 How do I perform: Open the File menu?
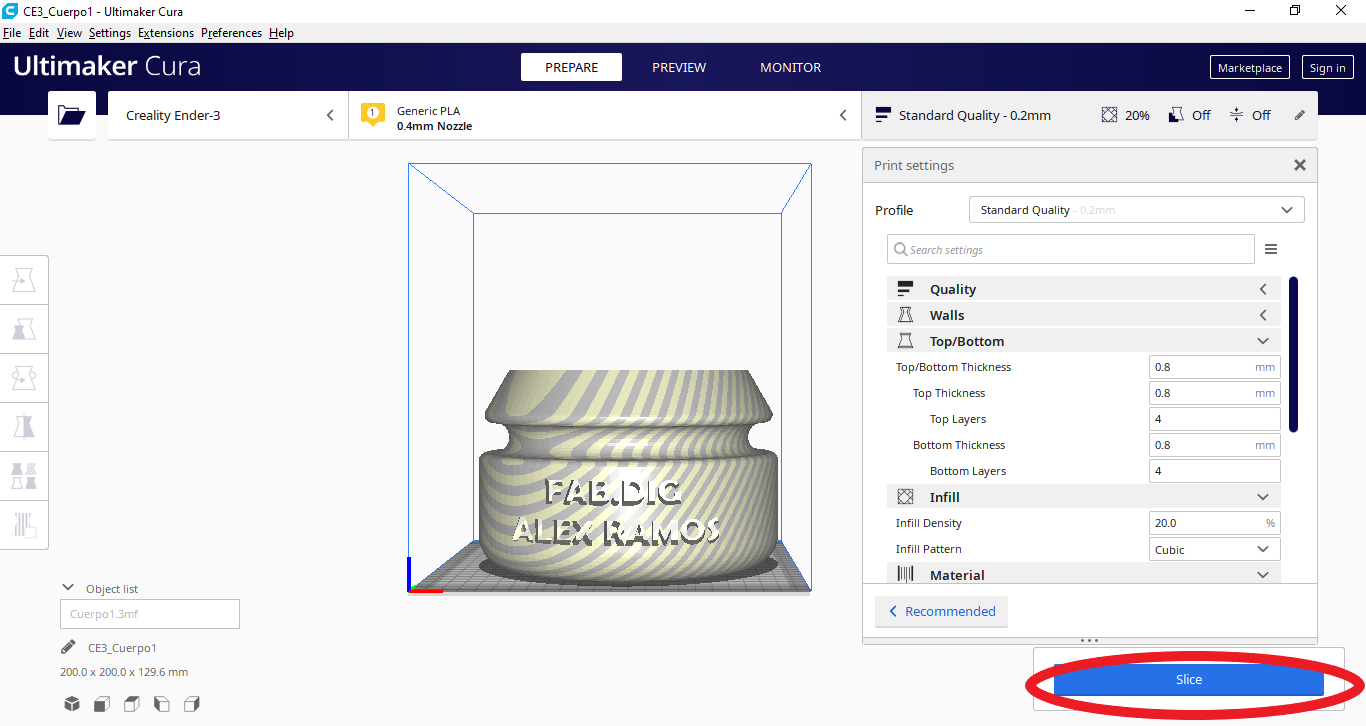click(12, 33)
